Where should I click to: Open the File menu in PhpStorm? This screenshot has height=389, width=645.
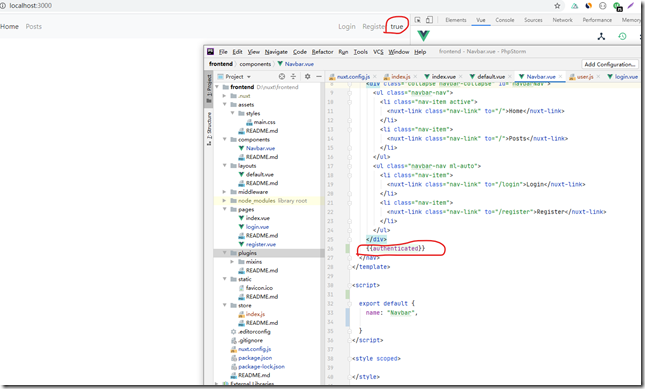tap(223, 52)
